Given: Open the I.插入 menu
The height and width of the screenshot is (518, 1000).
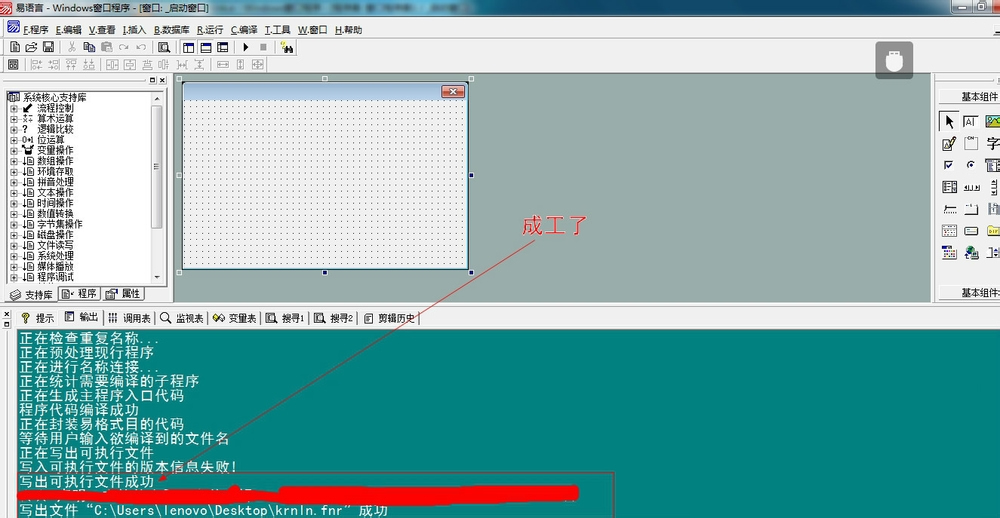Looking at the screenshot, I should point(134,30).
